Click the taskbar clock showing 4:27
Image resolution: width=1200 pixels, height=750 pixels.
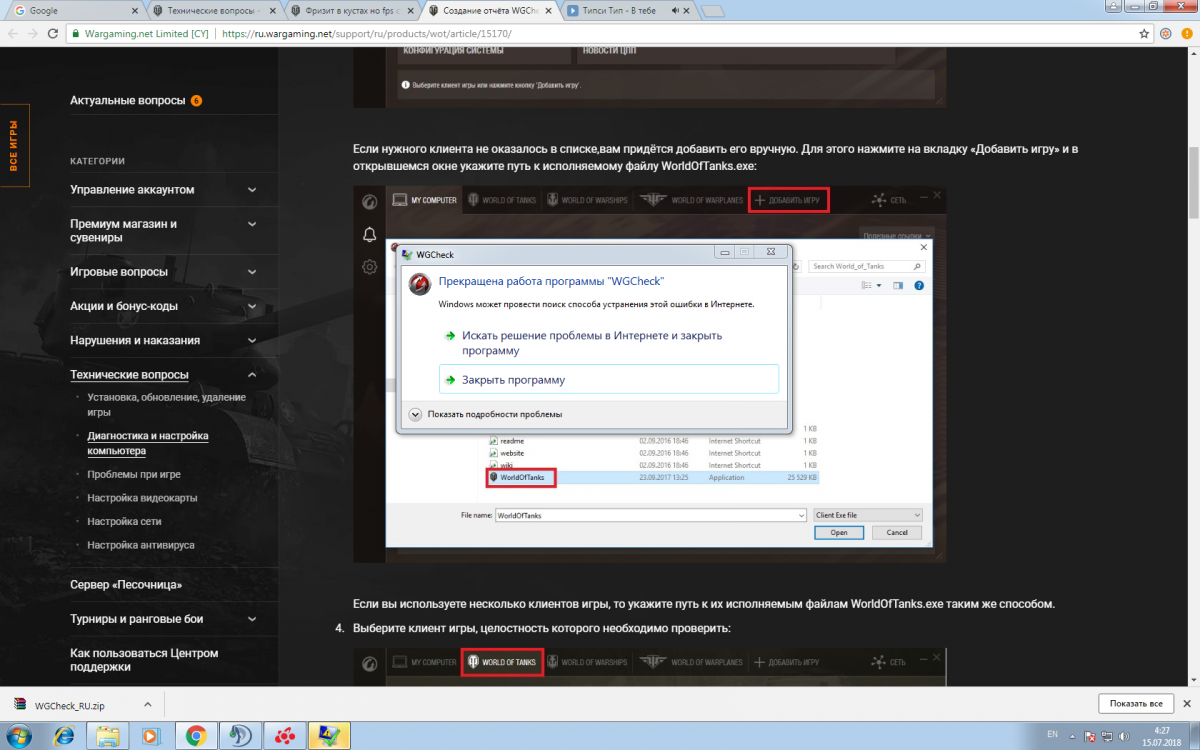1160,736
